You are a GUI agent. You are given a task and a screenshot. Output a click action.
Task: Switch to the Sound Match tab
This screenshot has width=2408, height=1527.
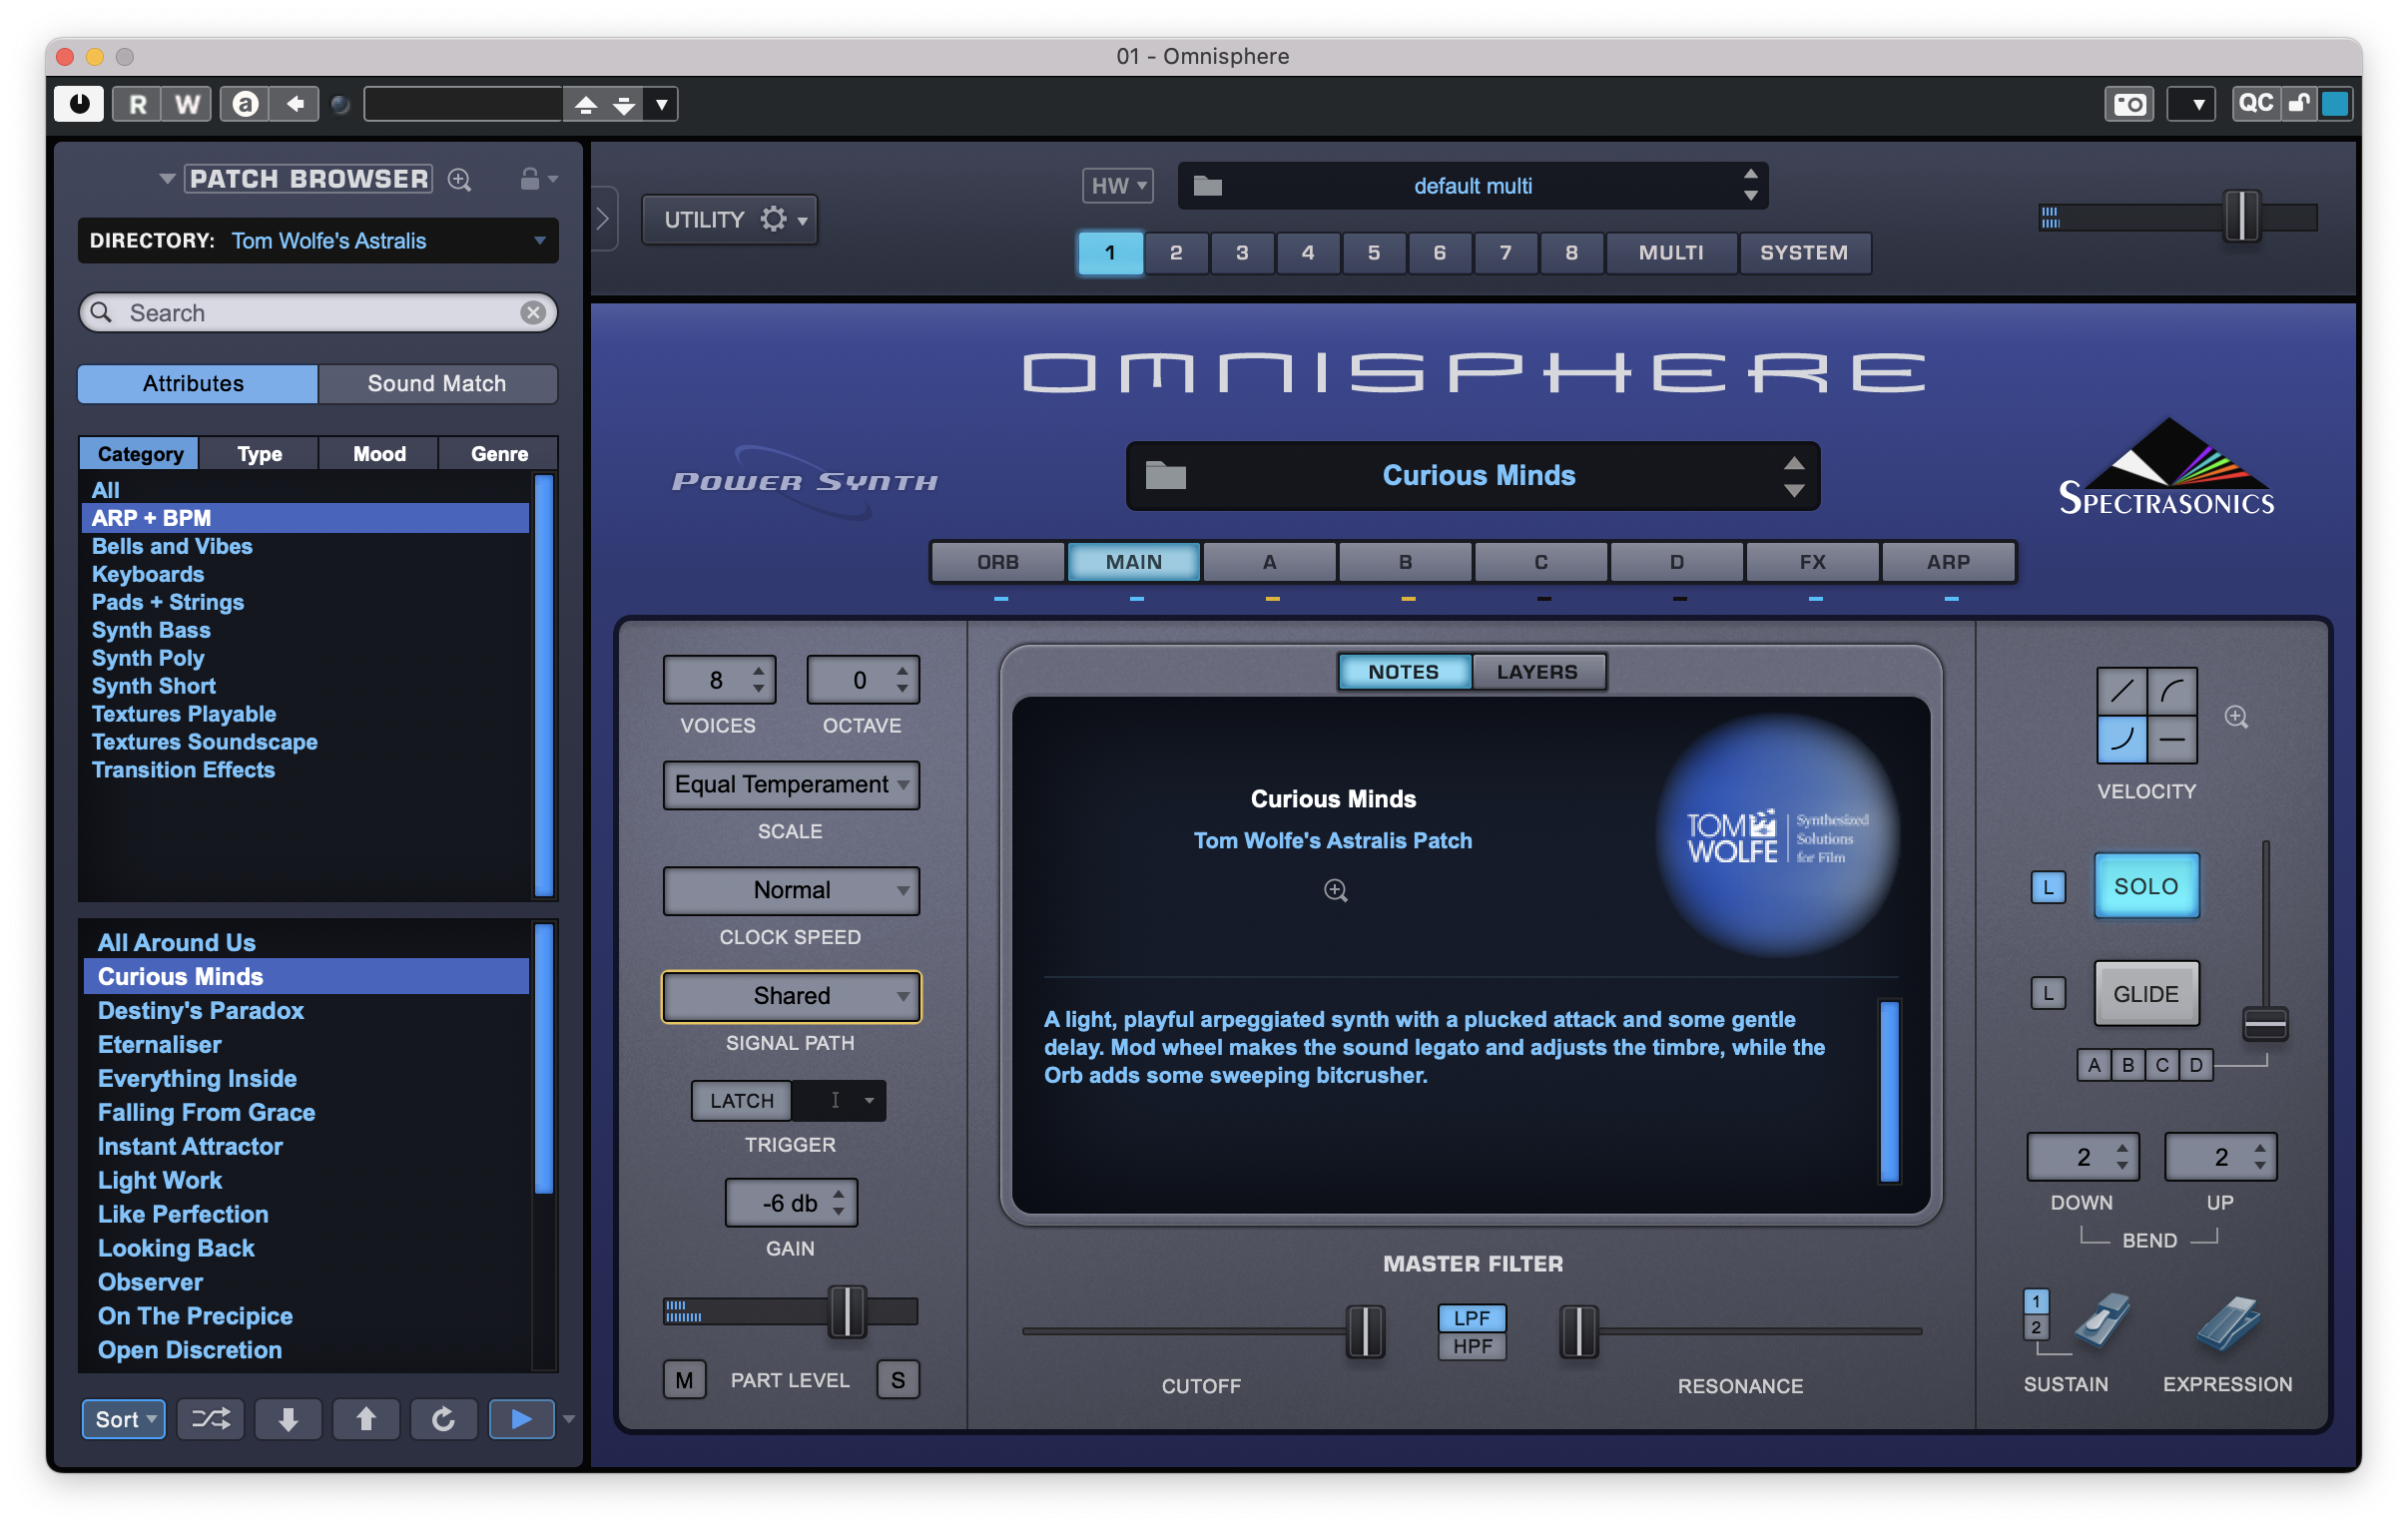[437, 384]
